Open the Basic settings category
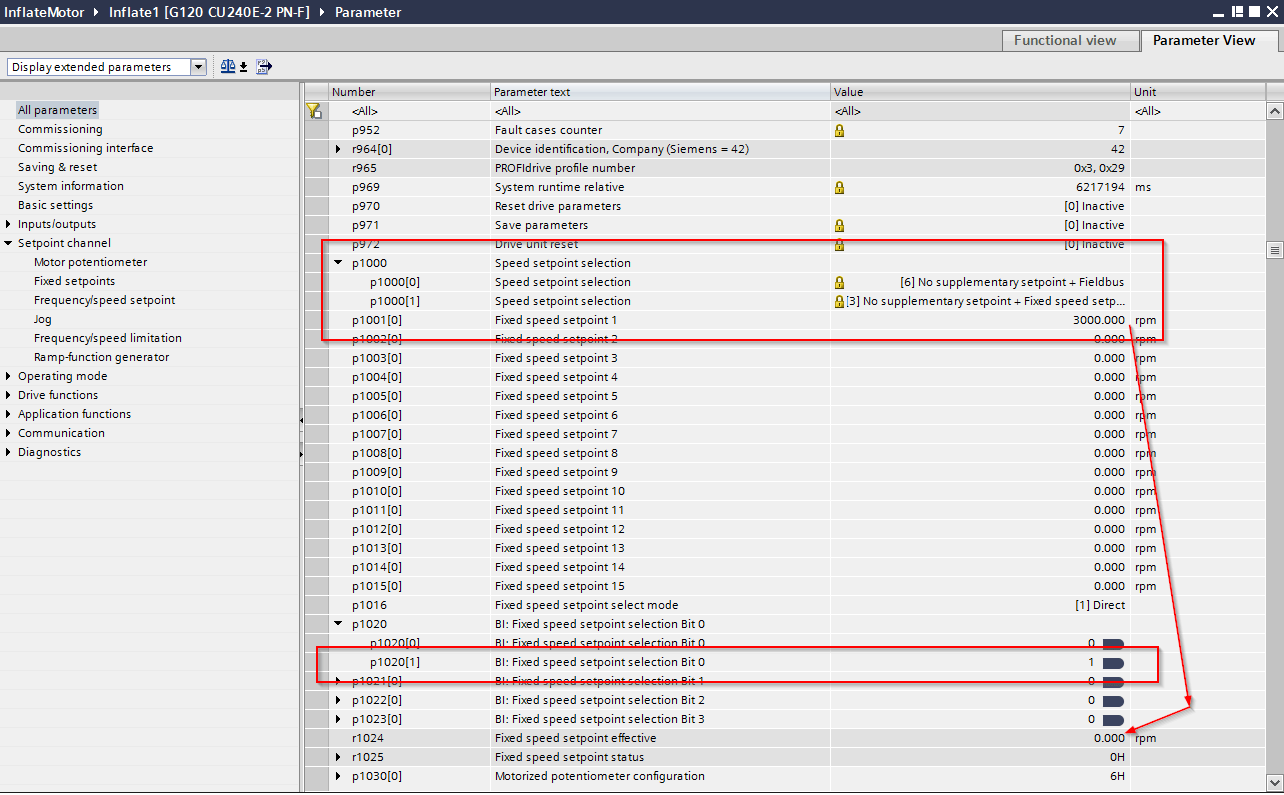 (55, 205)
